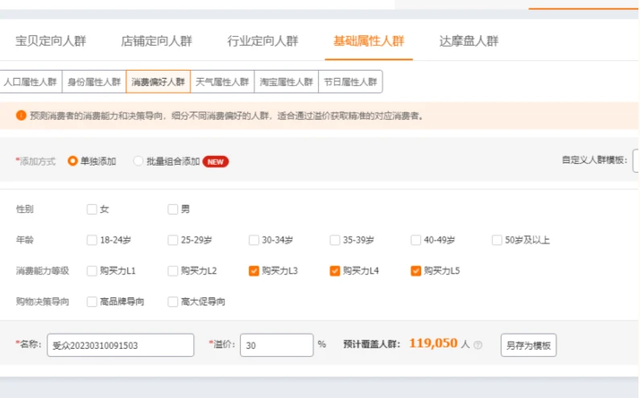
Task: Select 单独添加 radio option
Action: (73, 161)
